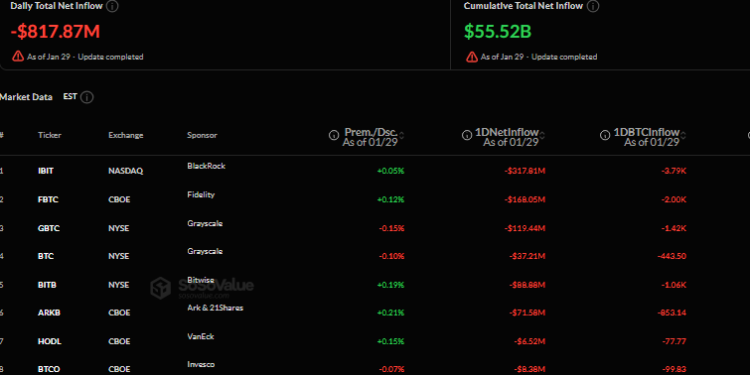Sort by 1DBTCInflow column arrows
The width and height of the screenshot is (750, 375).
(683, 135)
